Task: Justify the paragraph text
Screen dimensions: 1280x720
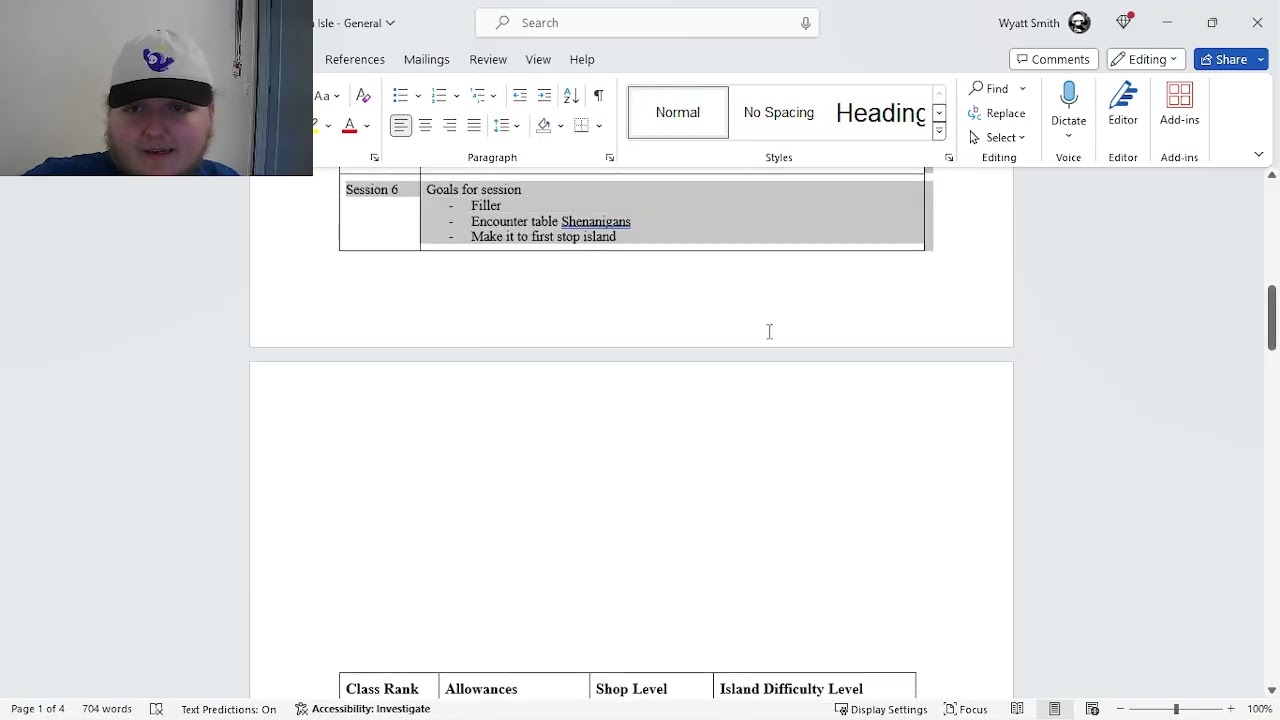Action: (x=474, y=125)
